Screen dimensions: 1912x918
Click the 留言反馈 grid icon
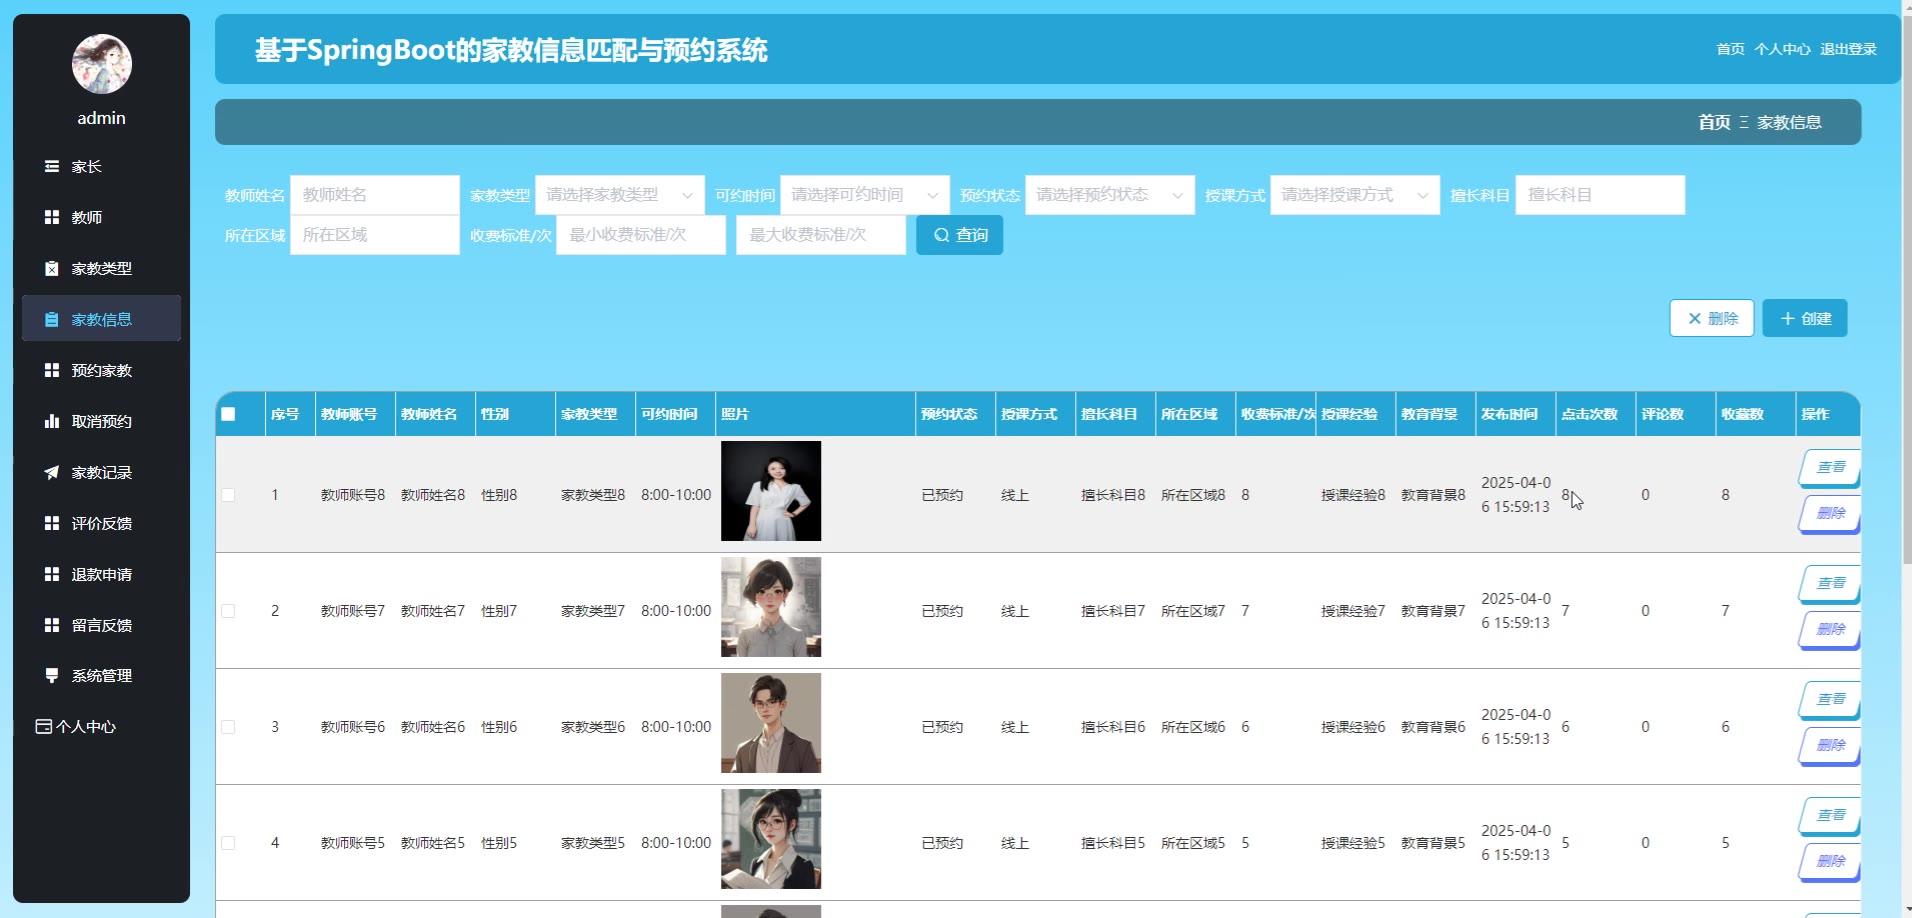52,625
